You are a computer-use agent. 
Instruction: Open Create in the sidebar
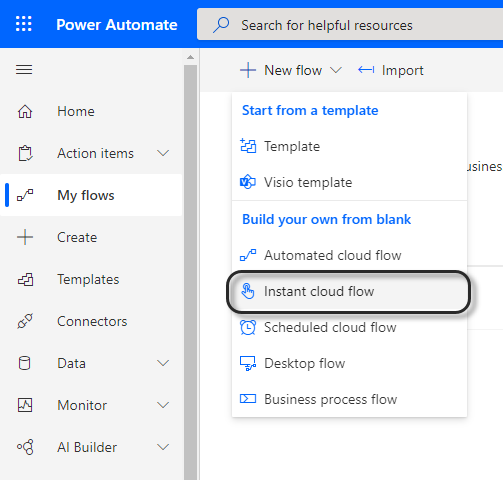coord(91,237)
